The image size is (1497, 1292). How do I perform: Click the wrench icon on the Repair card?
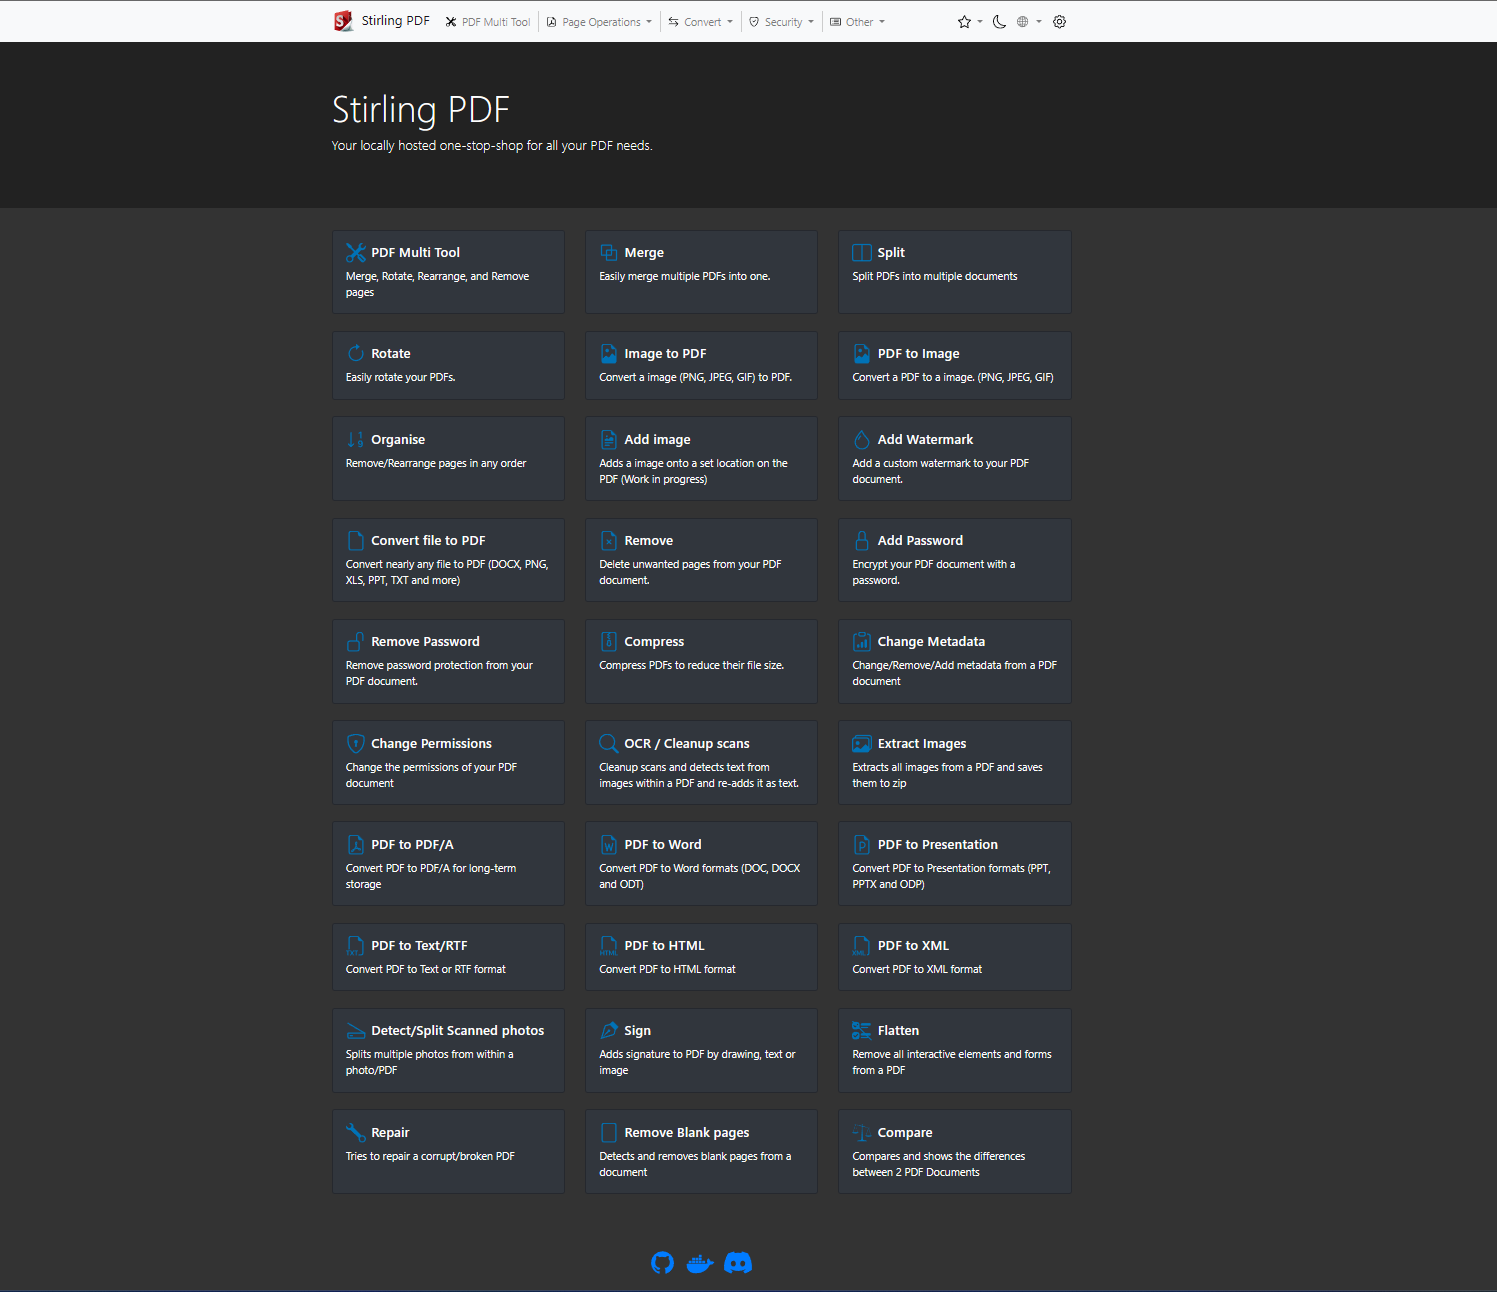pyautogui.click(x=356, y=1133)
